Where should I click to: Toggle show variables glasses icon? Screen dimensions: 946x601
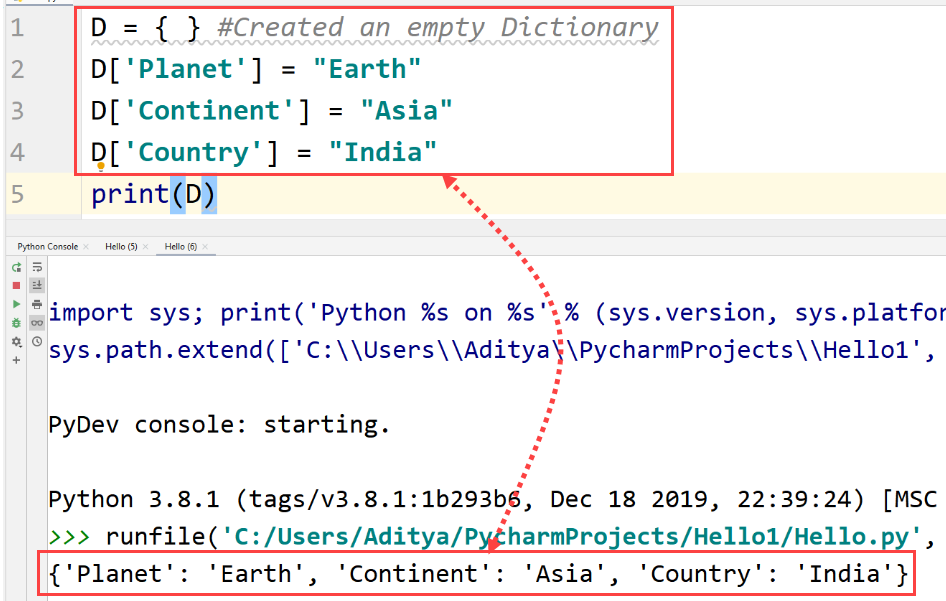(37, 323)
